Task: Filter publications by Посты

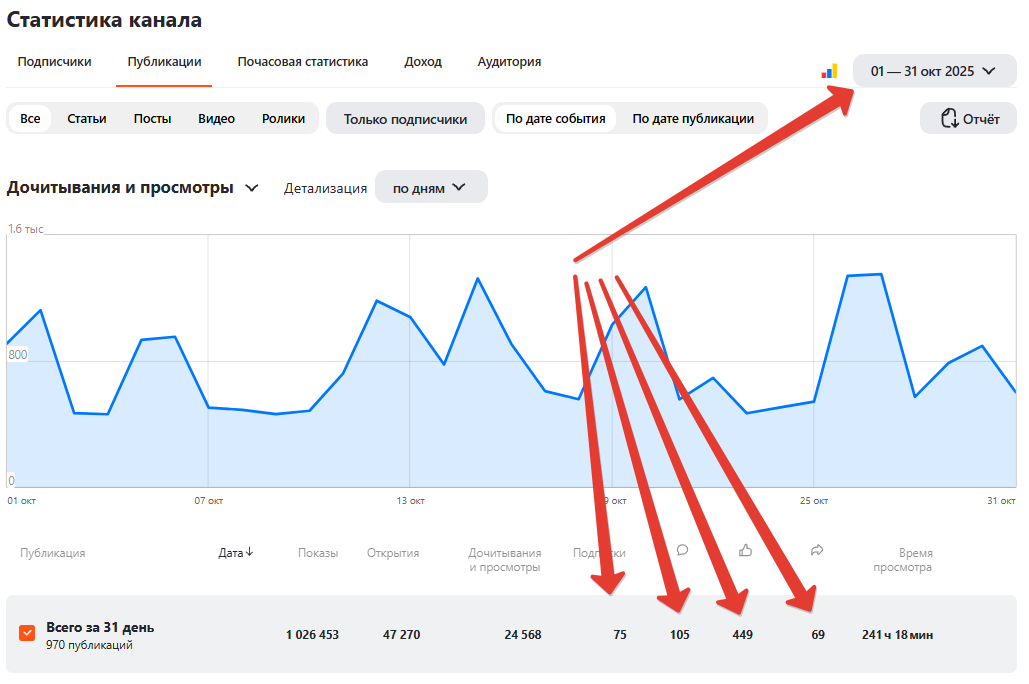Action: pos(152,119)
